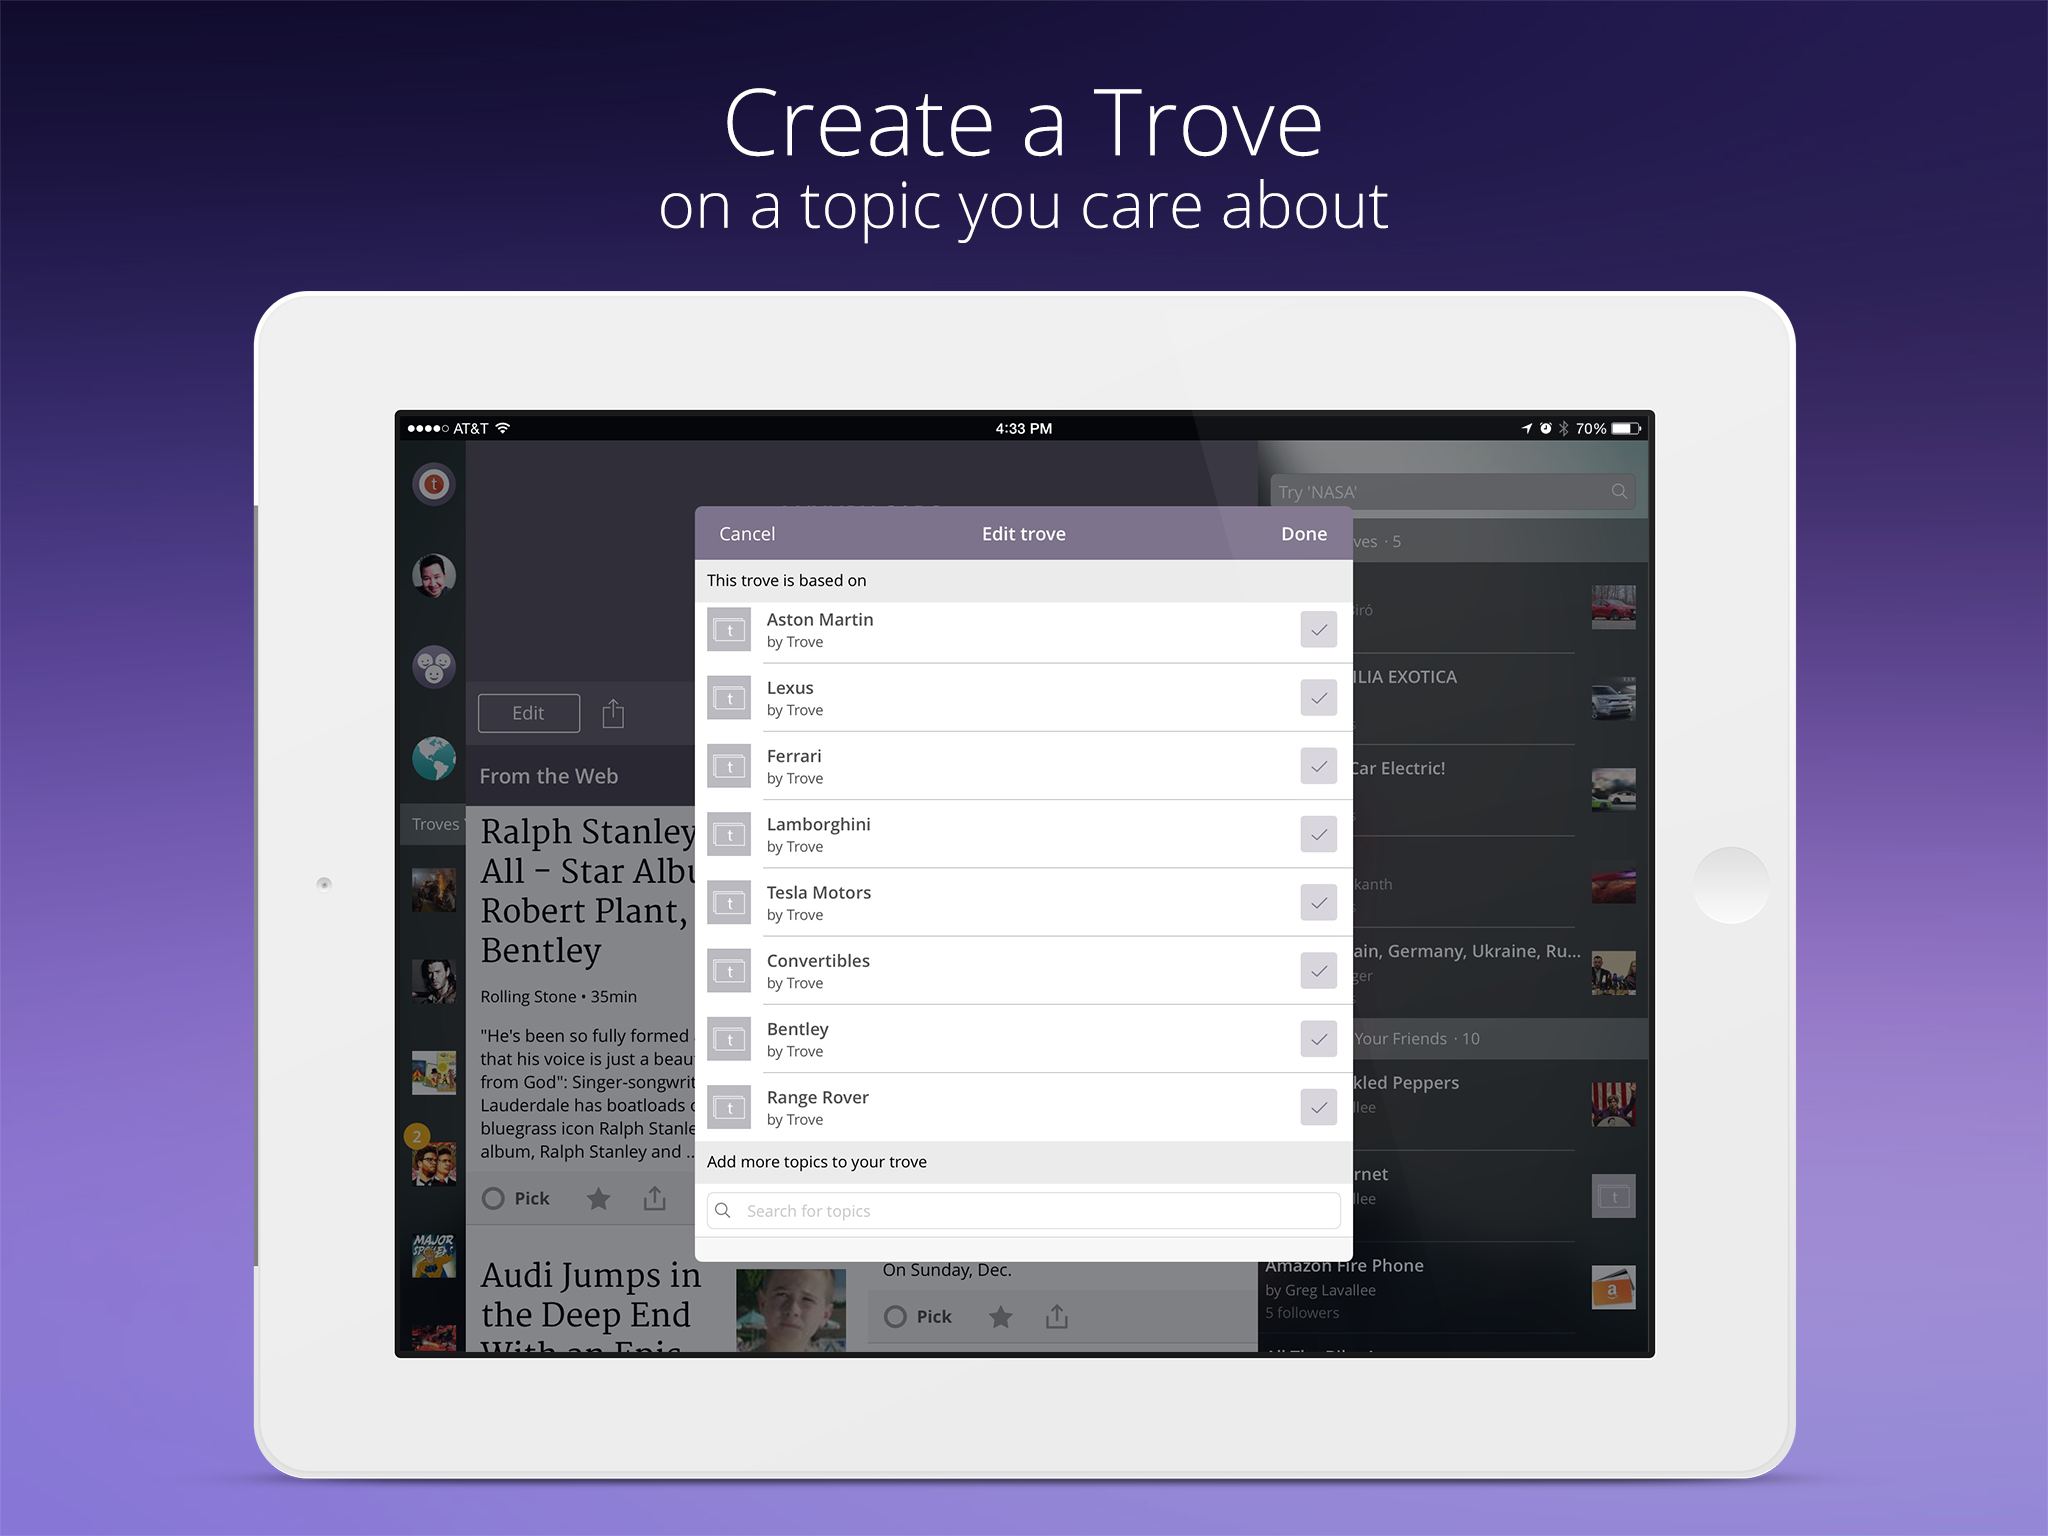Tap the Aston Martin topic icon

(729, 630)
